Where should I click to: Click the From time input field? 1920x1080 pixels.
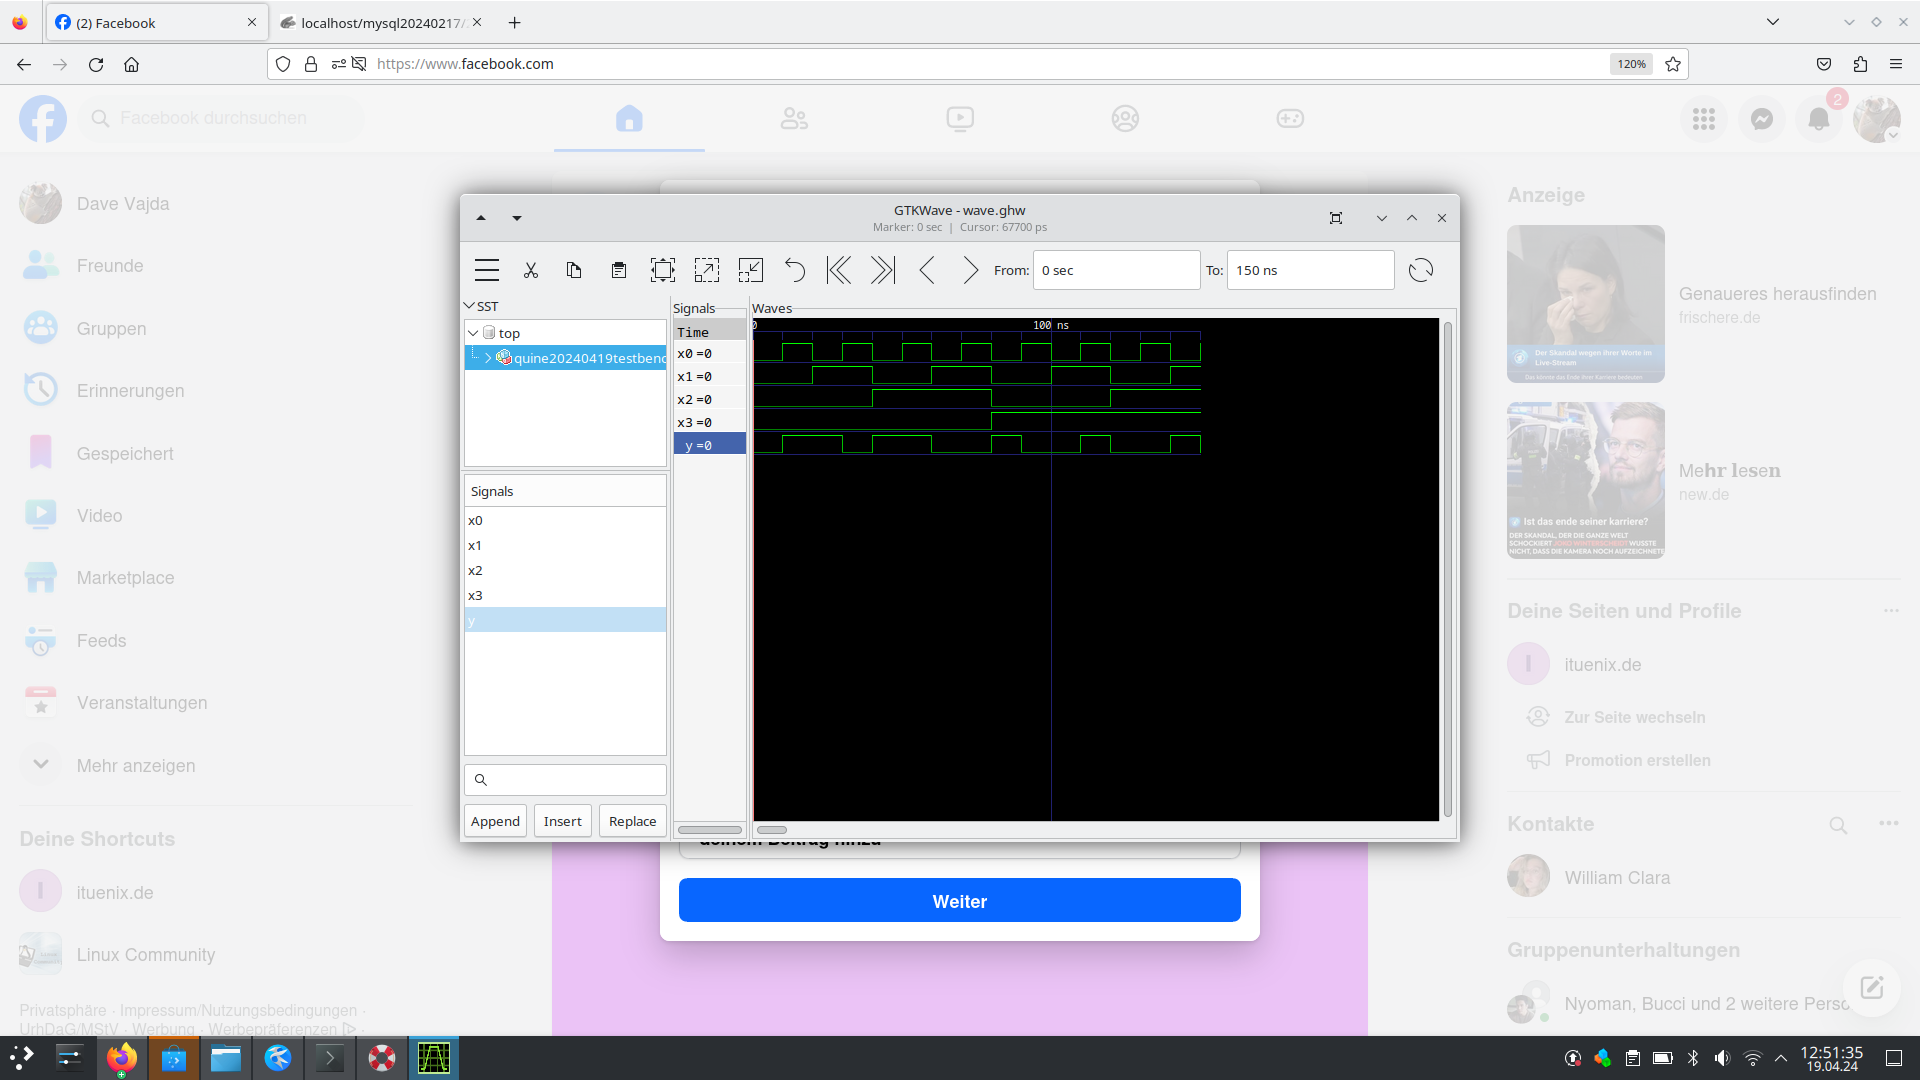1113,269
